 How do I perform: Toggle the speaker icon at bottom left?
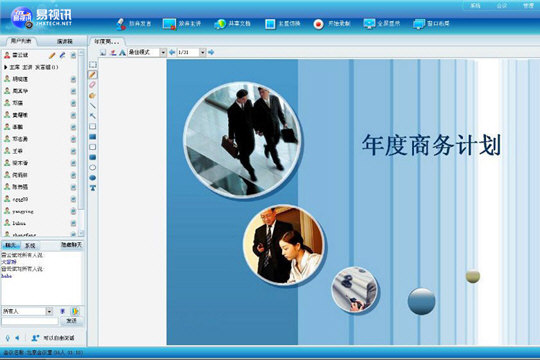click(17, 338)
